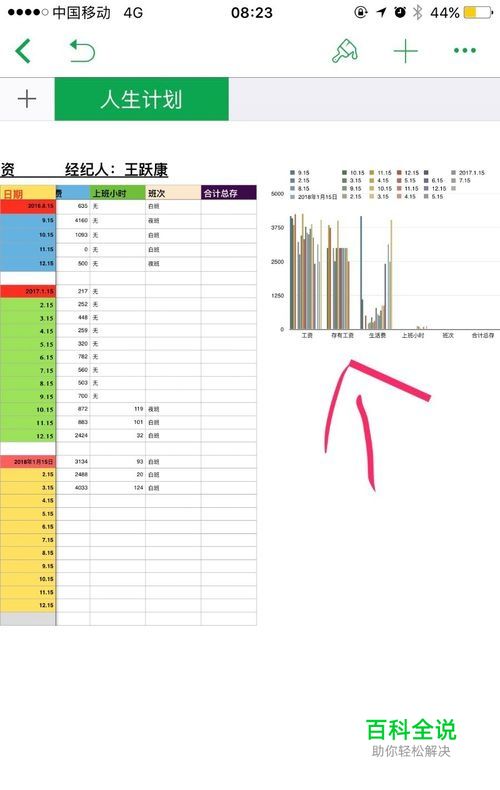The height and width of the screenshot is (790, 500).
Task: Tap the alarm clock status icon
Action: (400, 13)
